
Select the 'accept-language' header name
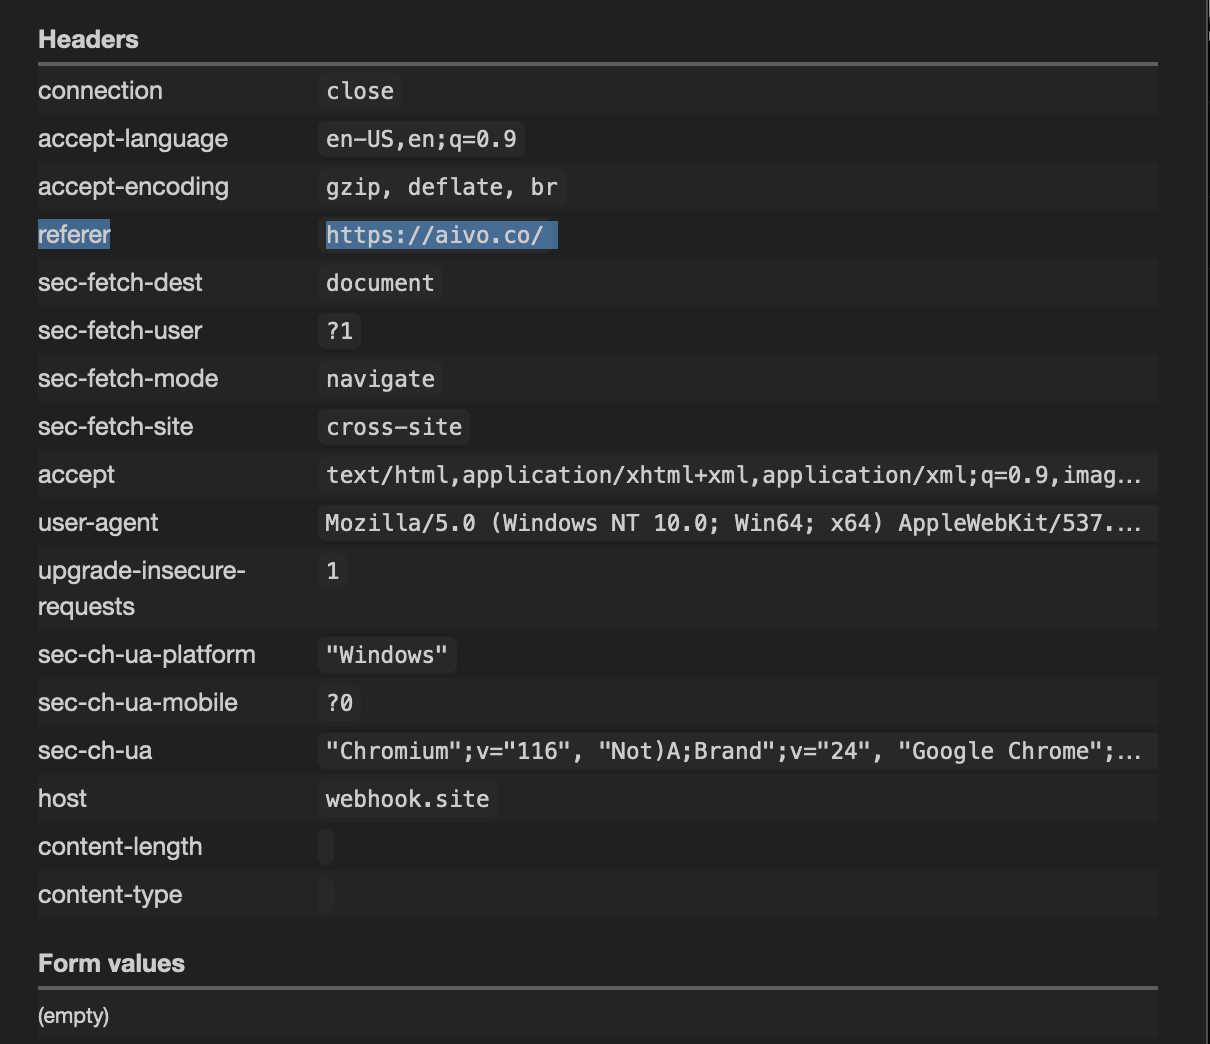click(133, 139)
